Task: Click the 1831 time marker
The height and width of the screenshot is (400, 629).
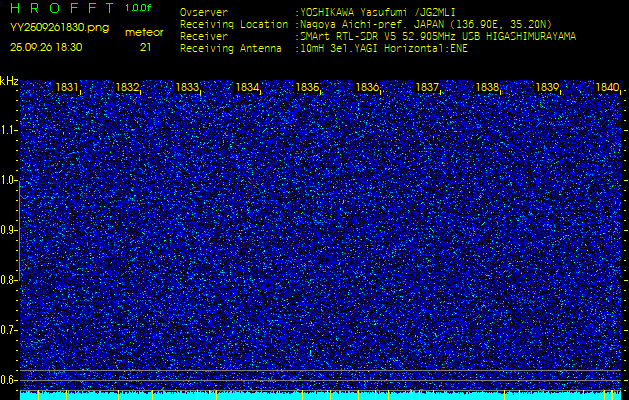Action: pos(67,88)
